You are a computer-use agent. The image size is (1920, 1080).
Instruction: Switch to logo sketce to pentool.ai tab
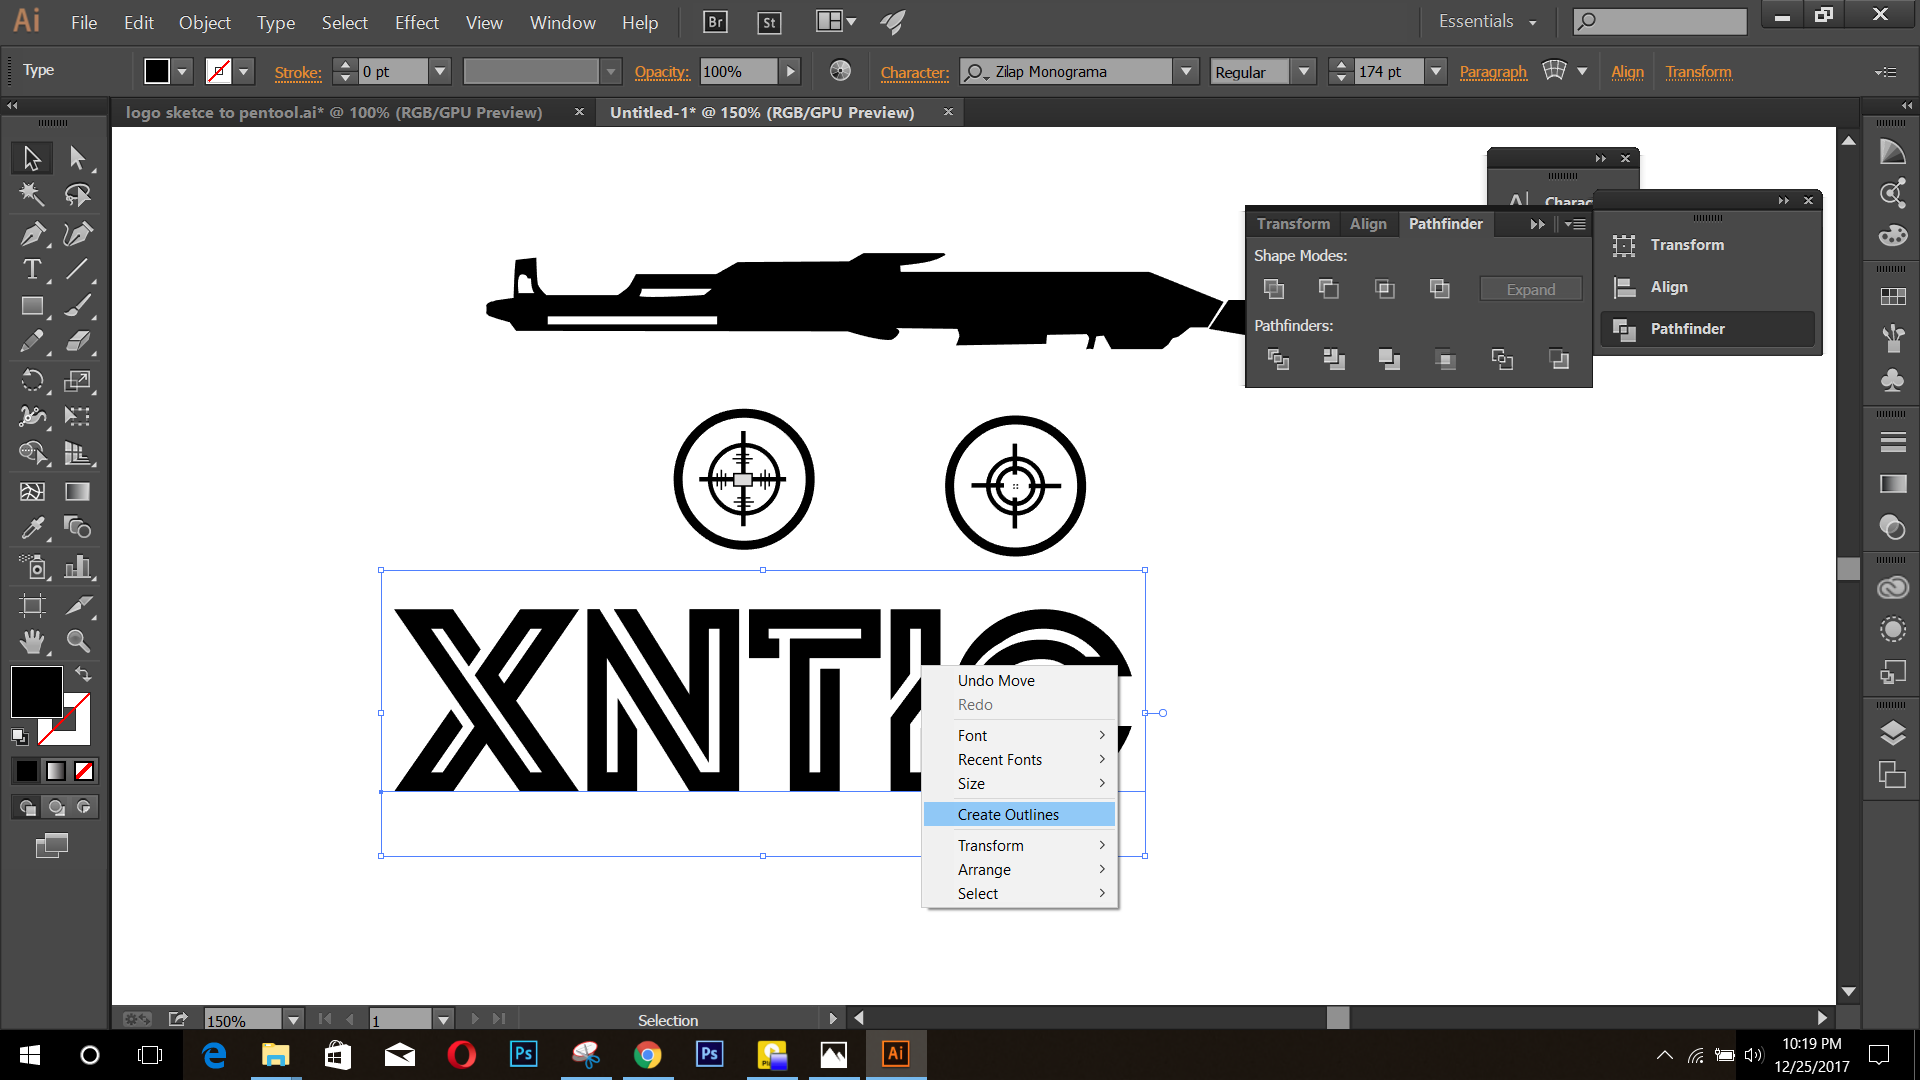334,112
